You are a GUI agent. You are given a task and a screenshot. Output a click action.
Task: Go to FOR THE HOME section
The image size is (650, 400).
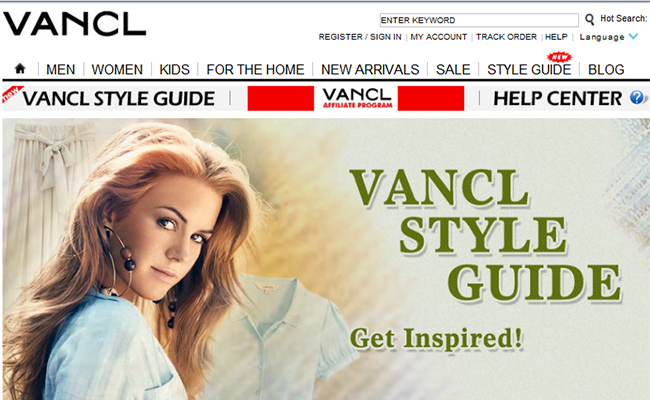[x=255, y=69]
